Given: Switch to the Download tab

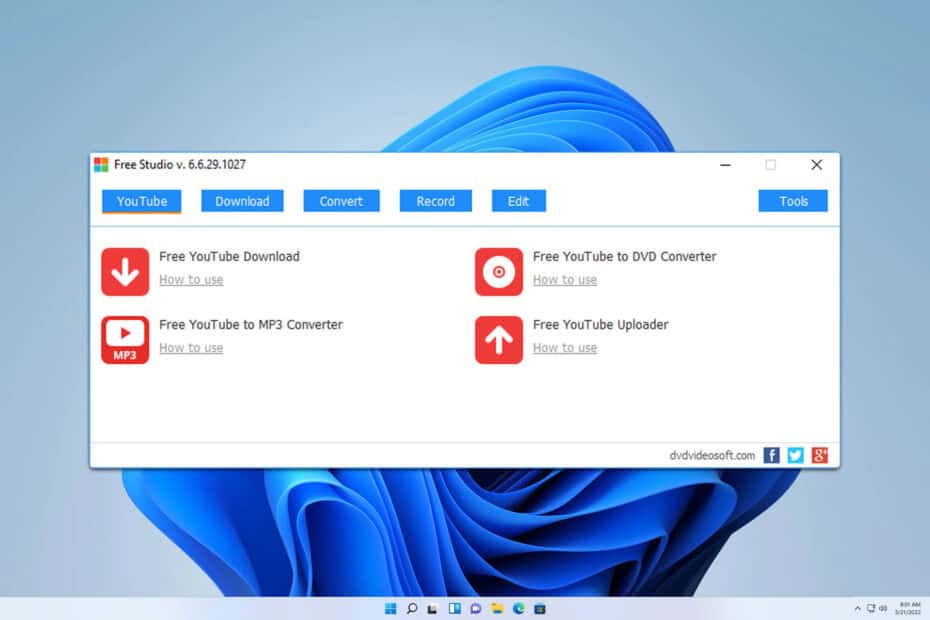Looking at the screenshot, I should [242, 201].
